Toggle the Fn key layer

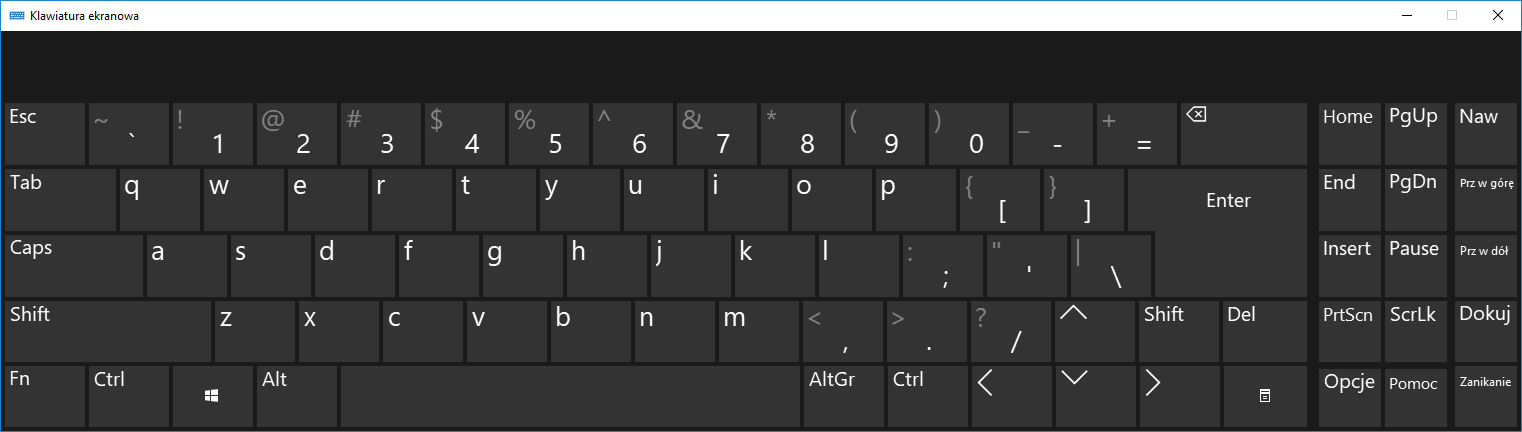click(x=45, y=396)
